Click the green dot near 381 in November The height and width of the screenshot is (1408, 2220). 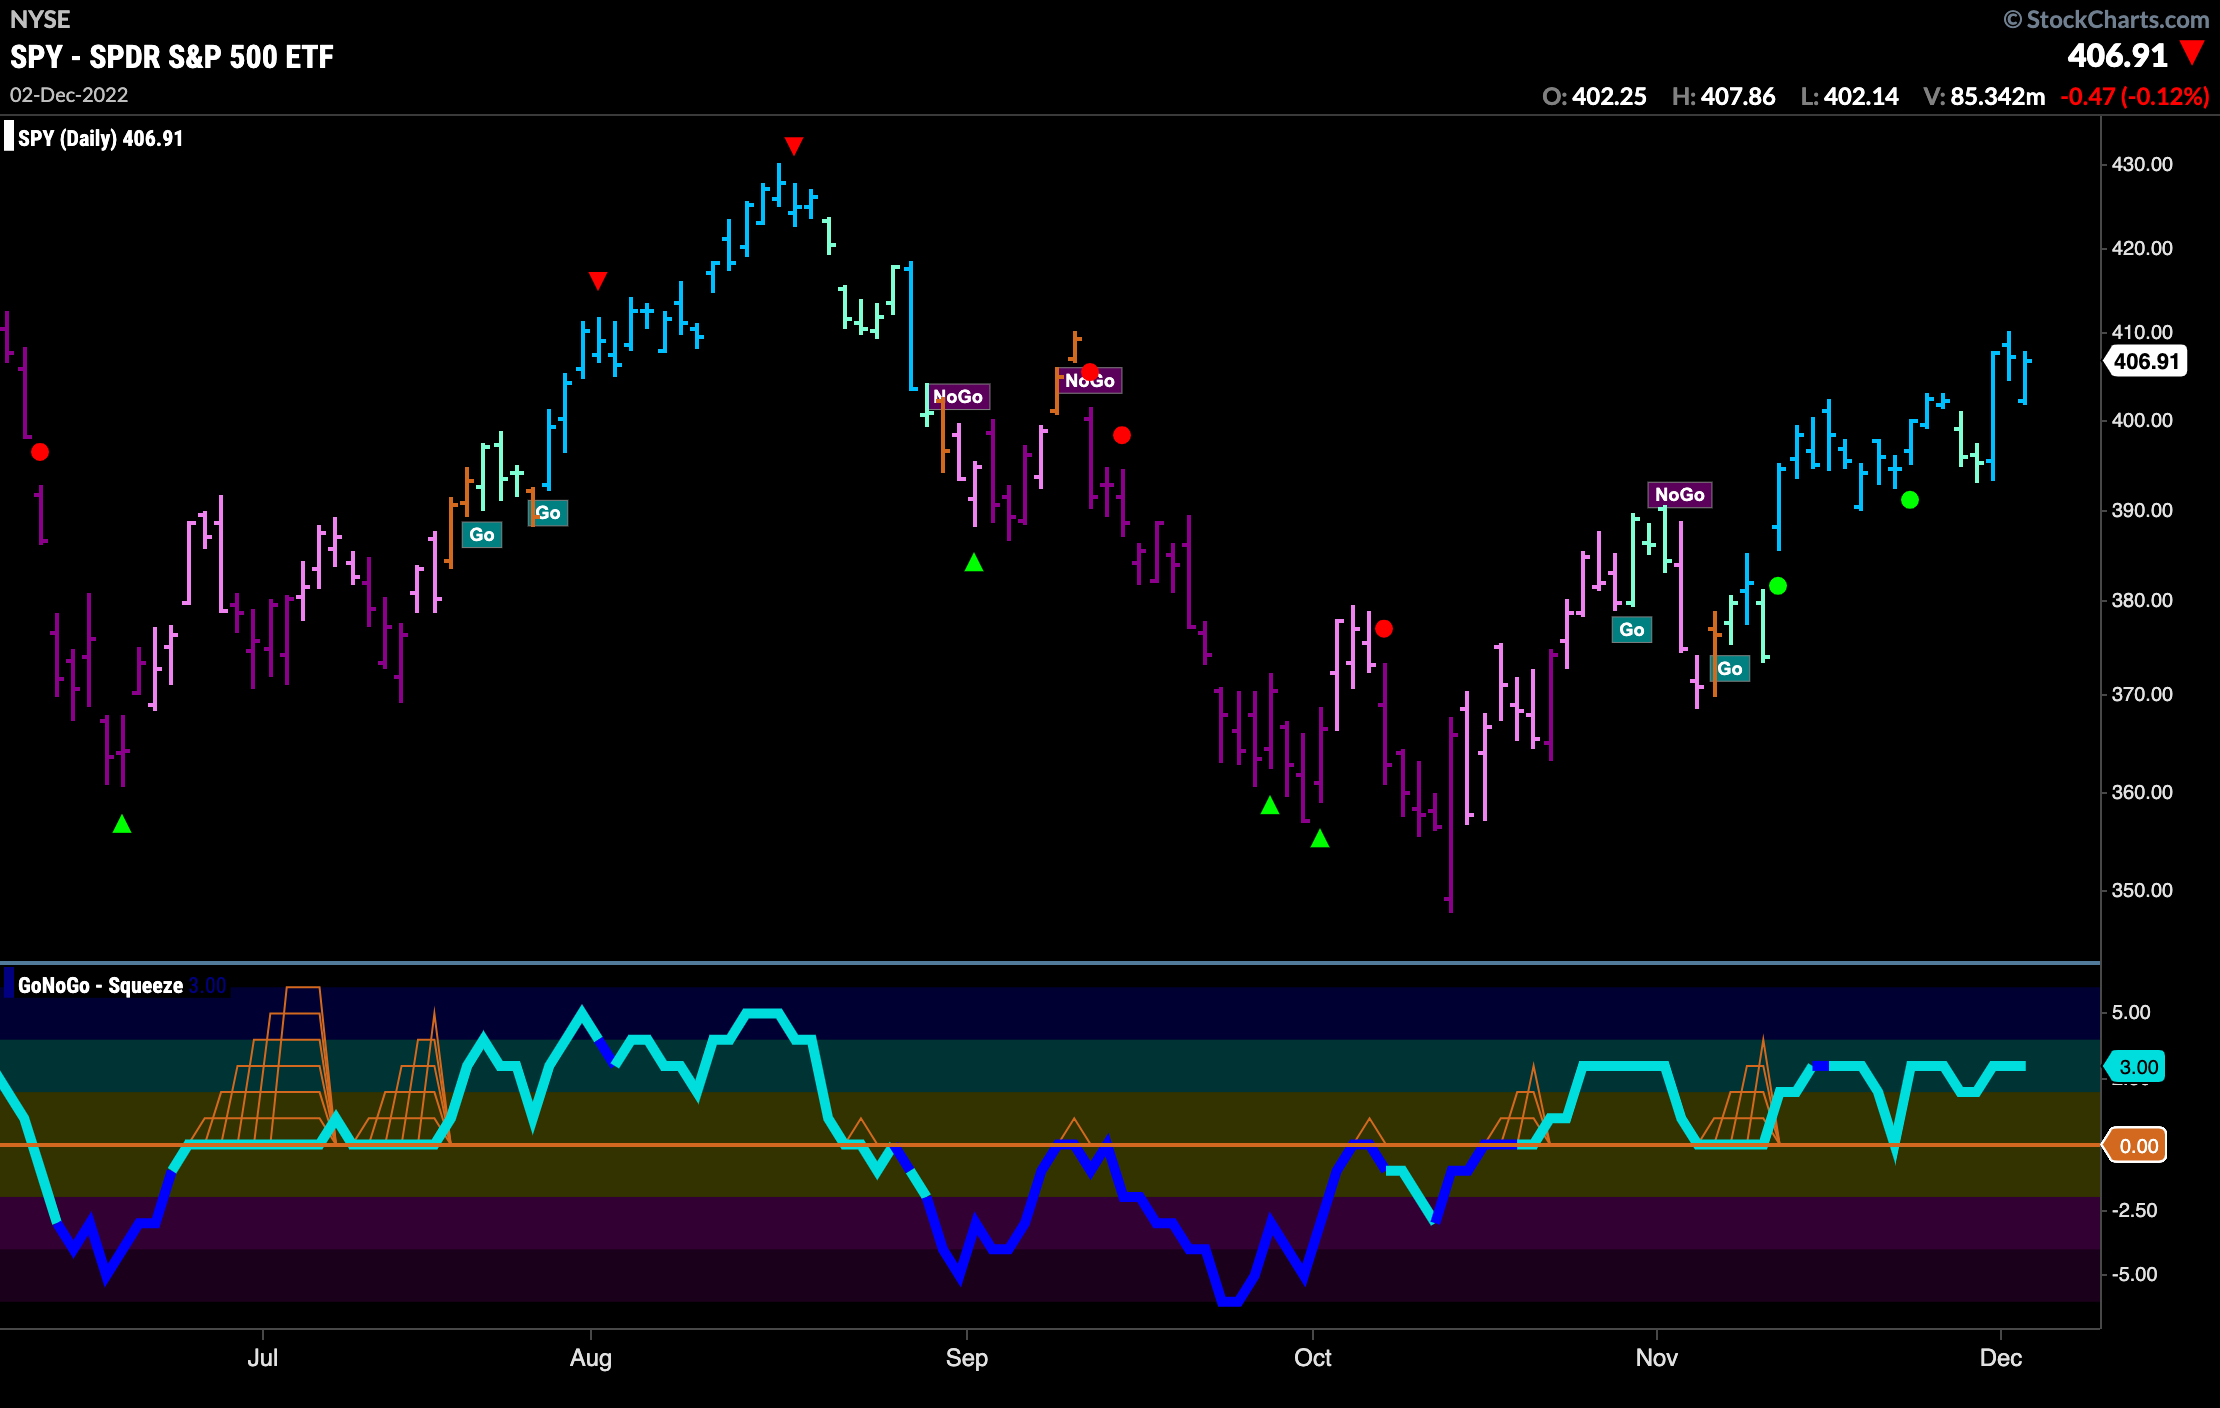(1778, 586)
